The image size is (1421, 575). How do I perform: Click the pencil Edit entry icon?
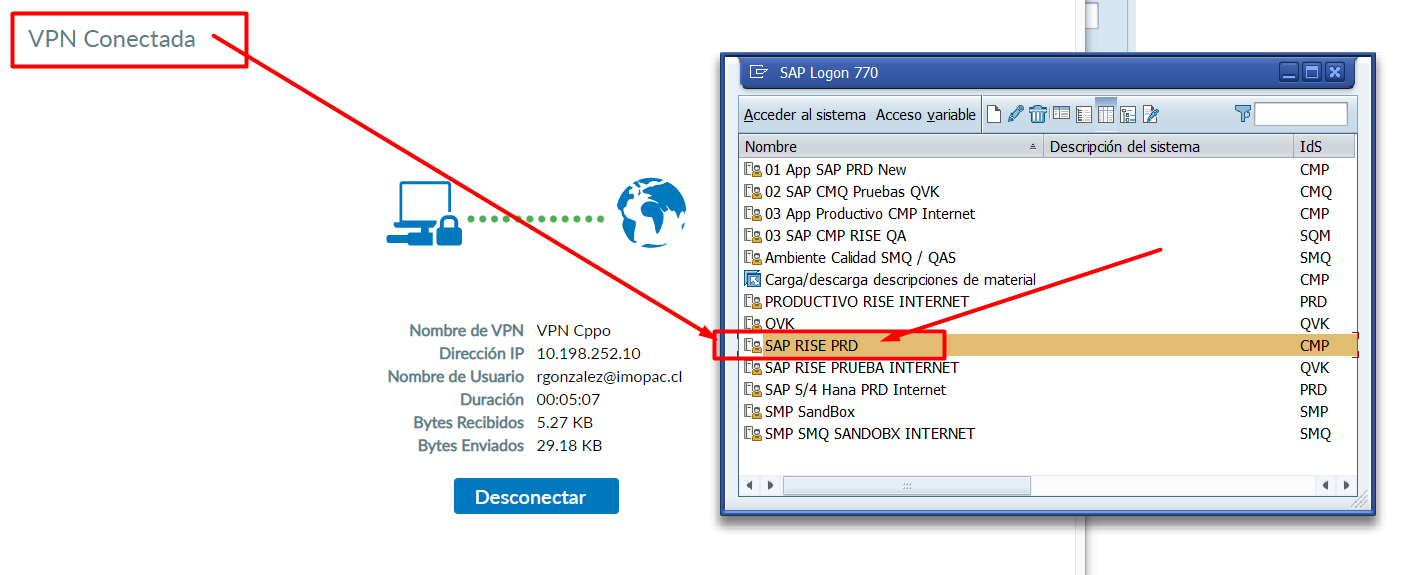[1016, 114]
